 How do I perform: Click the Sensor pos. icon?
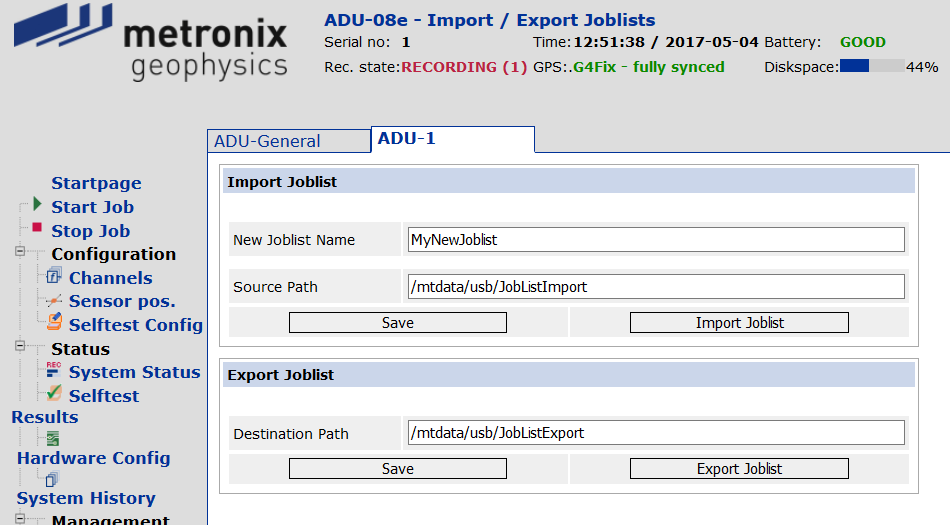pyautogui.click(x=54, y=300)
